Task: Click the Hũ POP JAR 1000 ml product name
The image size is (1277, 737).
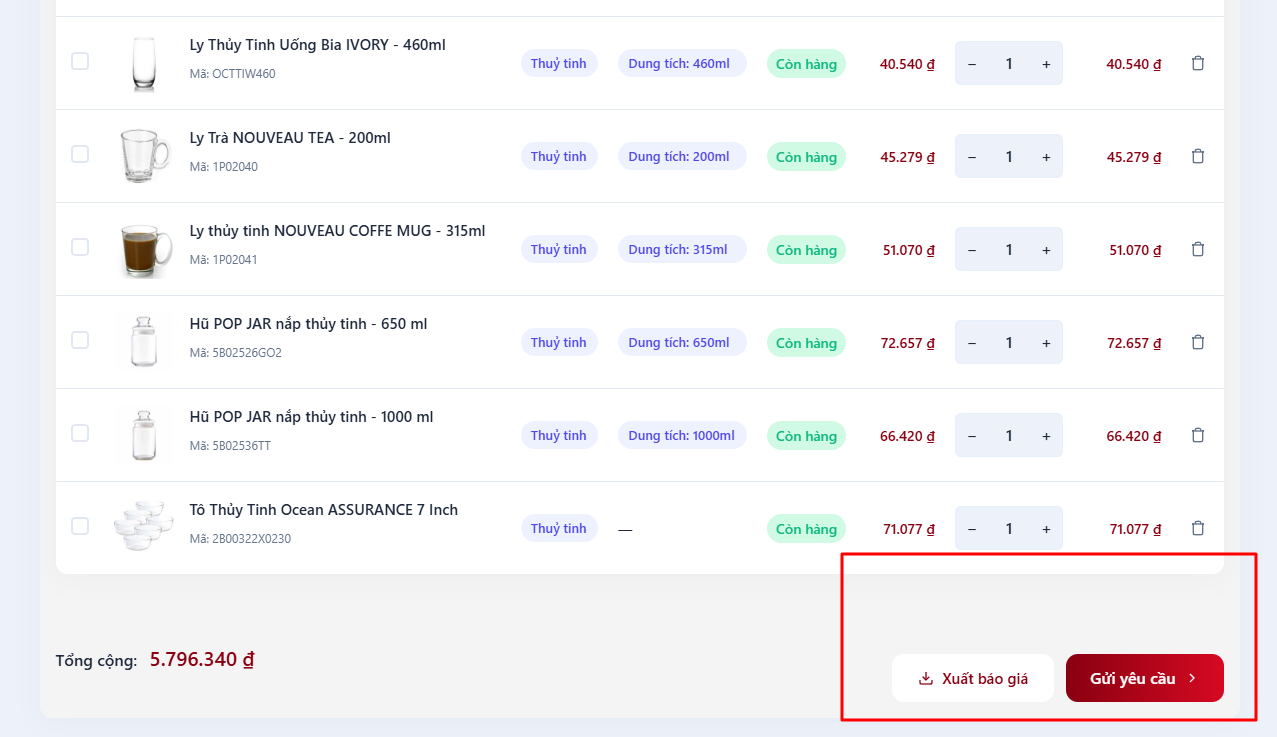Action: [311, 417]
